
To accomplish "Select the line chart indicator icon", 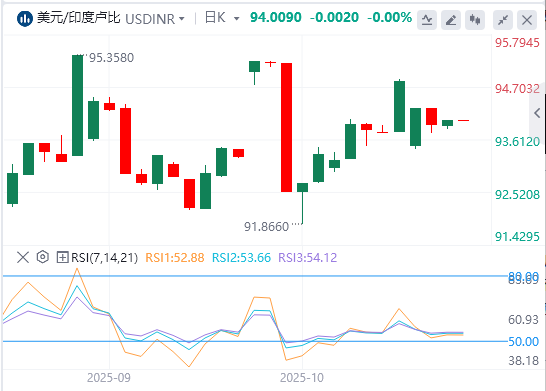I will (x=427, y=20).
